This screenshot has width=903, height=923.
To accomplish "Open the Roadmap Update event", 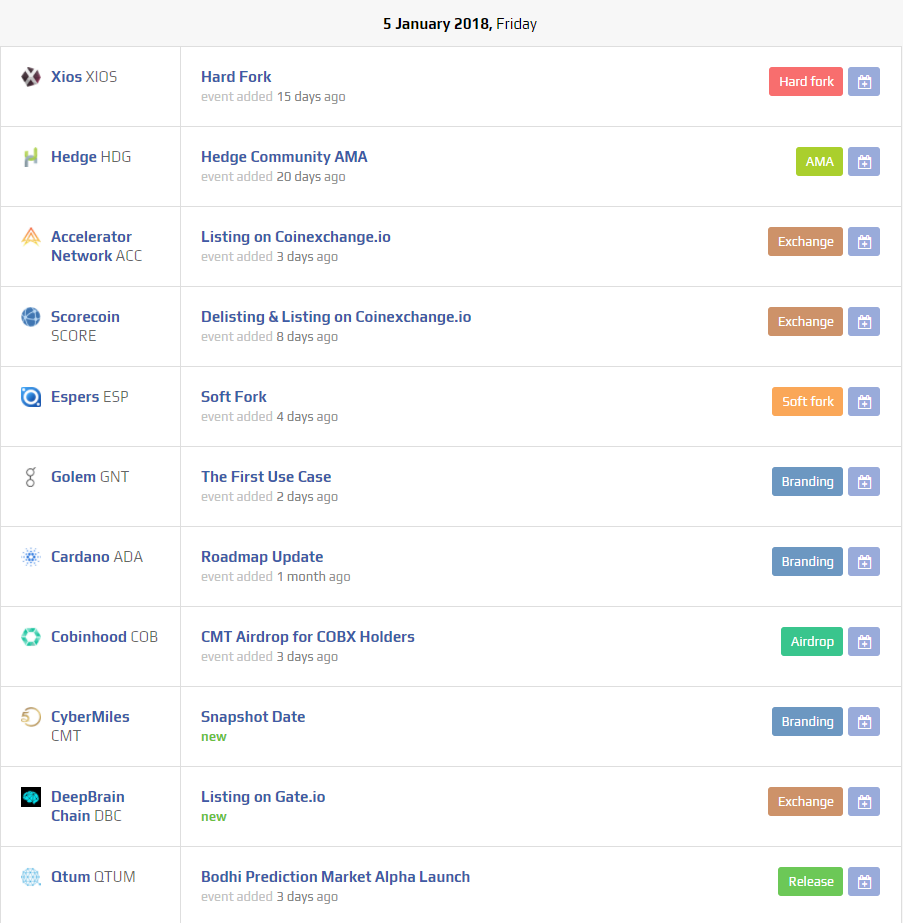I will [262, 557].
